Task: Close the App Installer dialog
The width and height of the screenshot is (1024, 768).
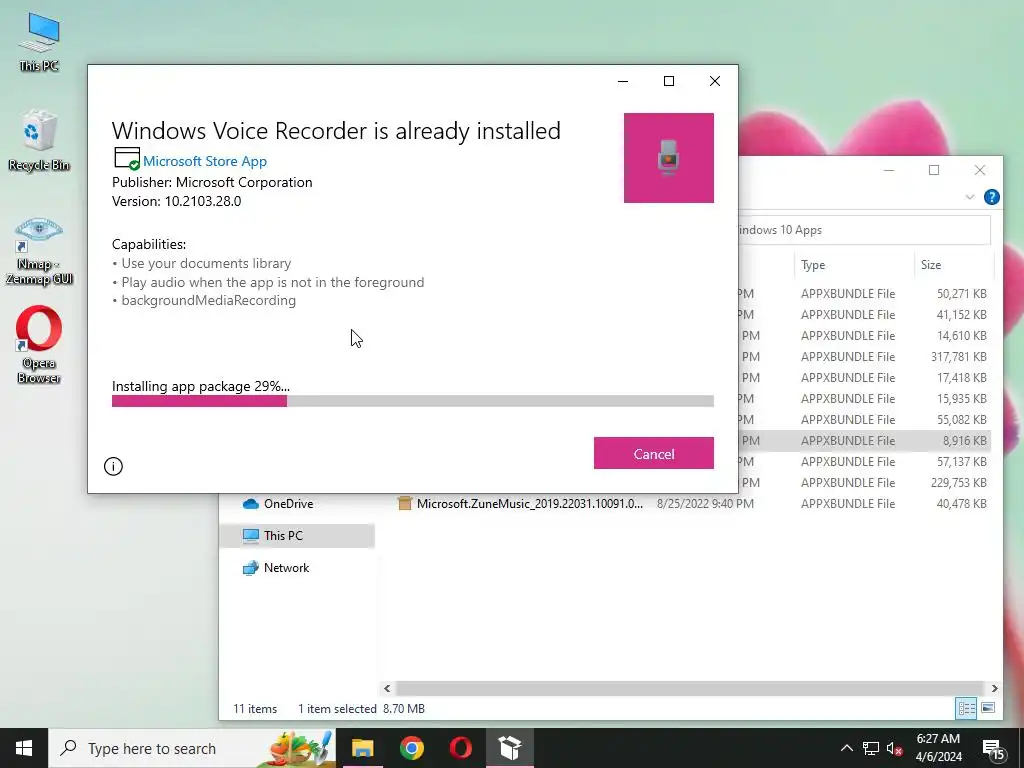Action: tap(715, 81)
